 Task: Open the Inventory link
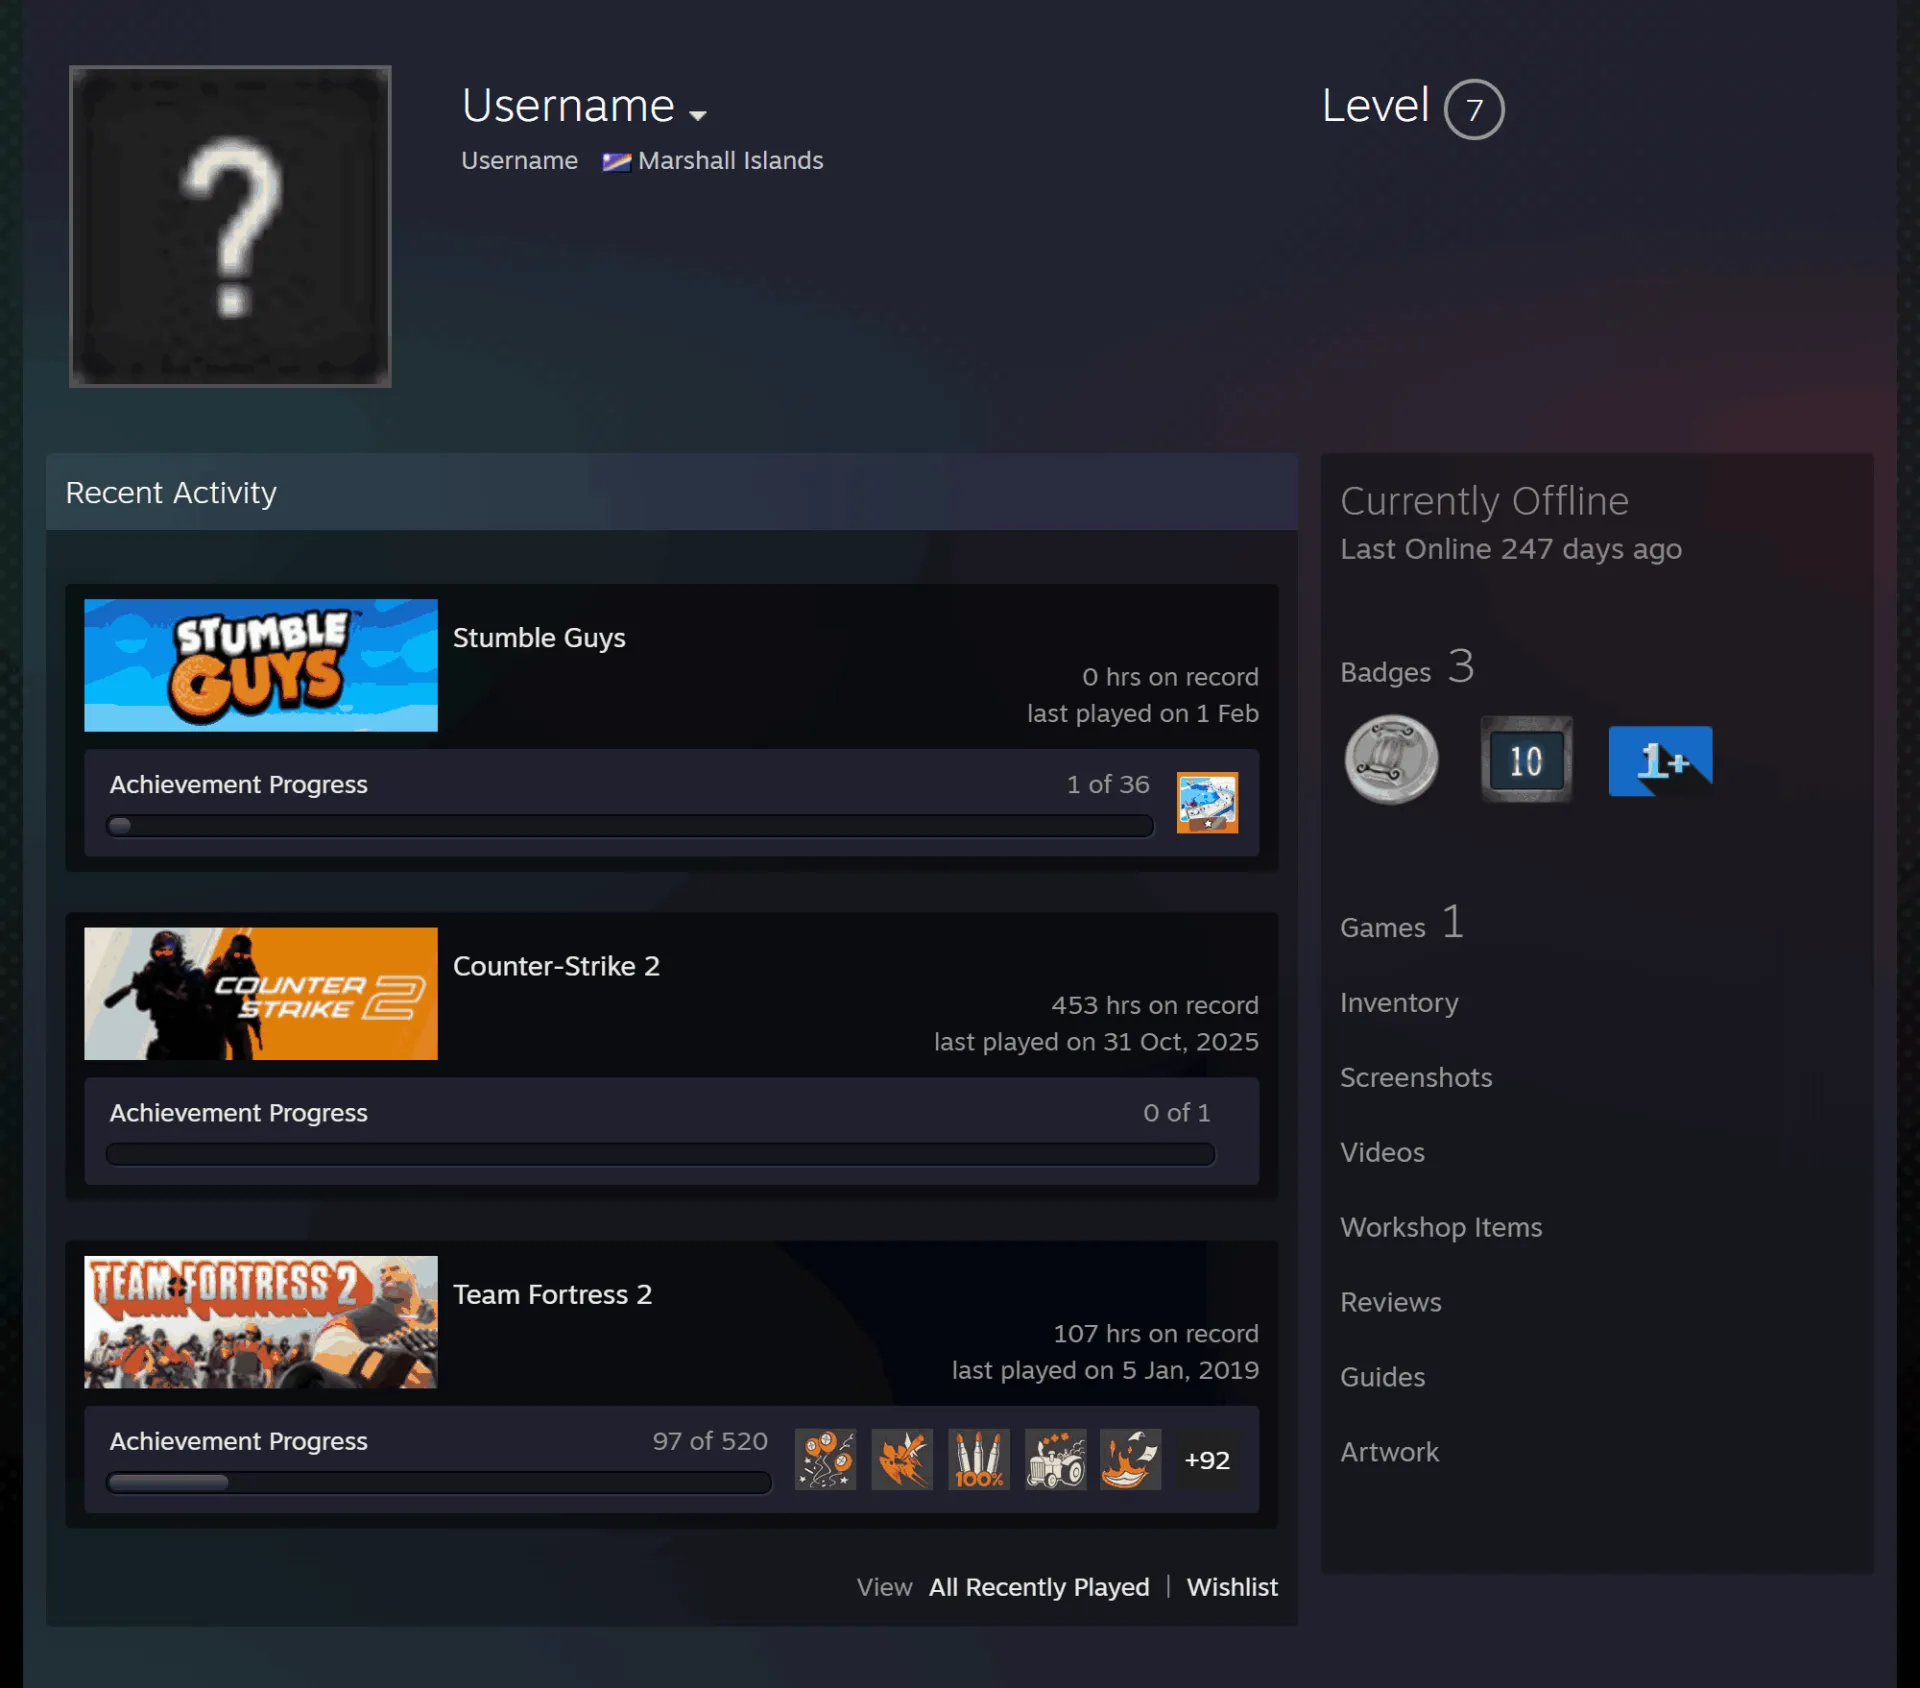pos(1399,1002)
